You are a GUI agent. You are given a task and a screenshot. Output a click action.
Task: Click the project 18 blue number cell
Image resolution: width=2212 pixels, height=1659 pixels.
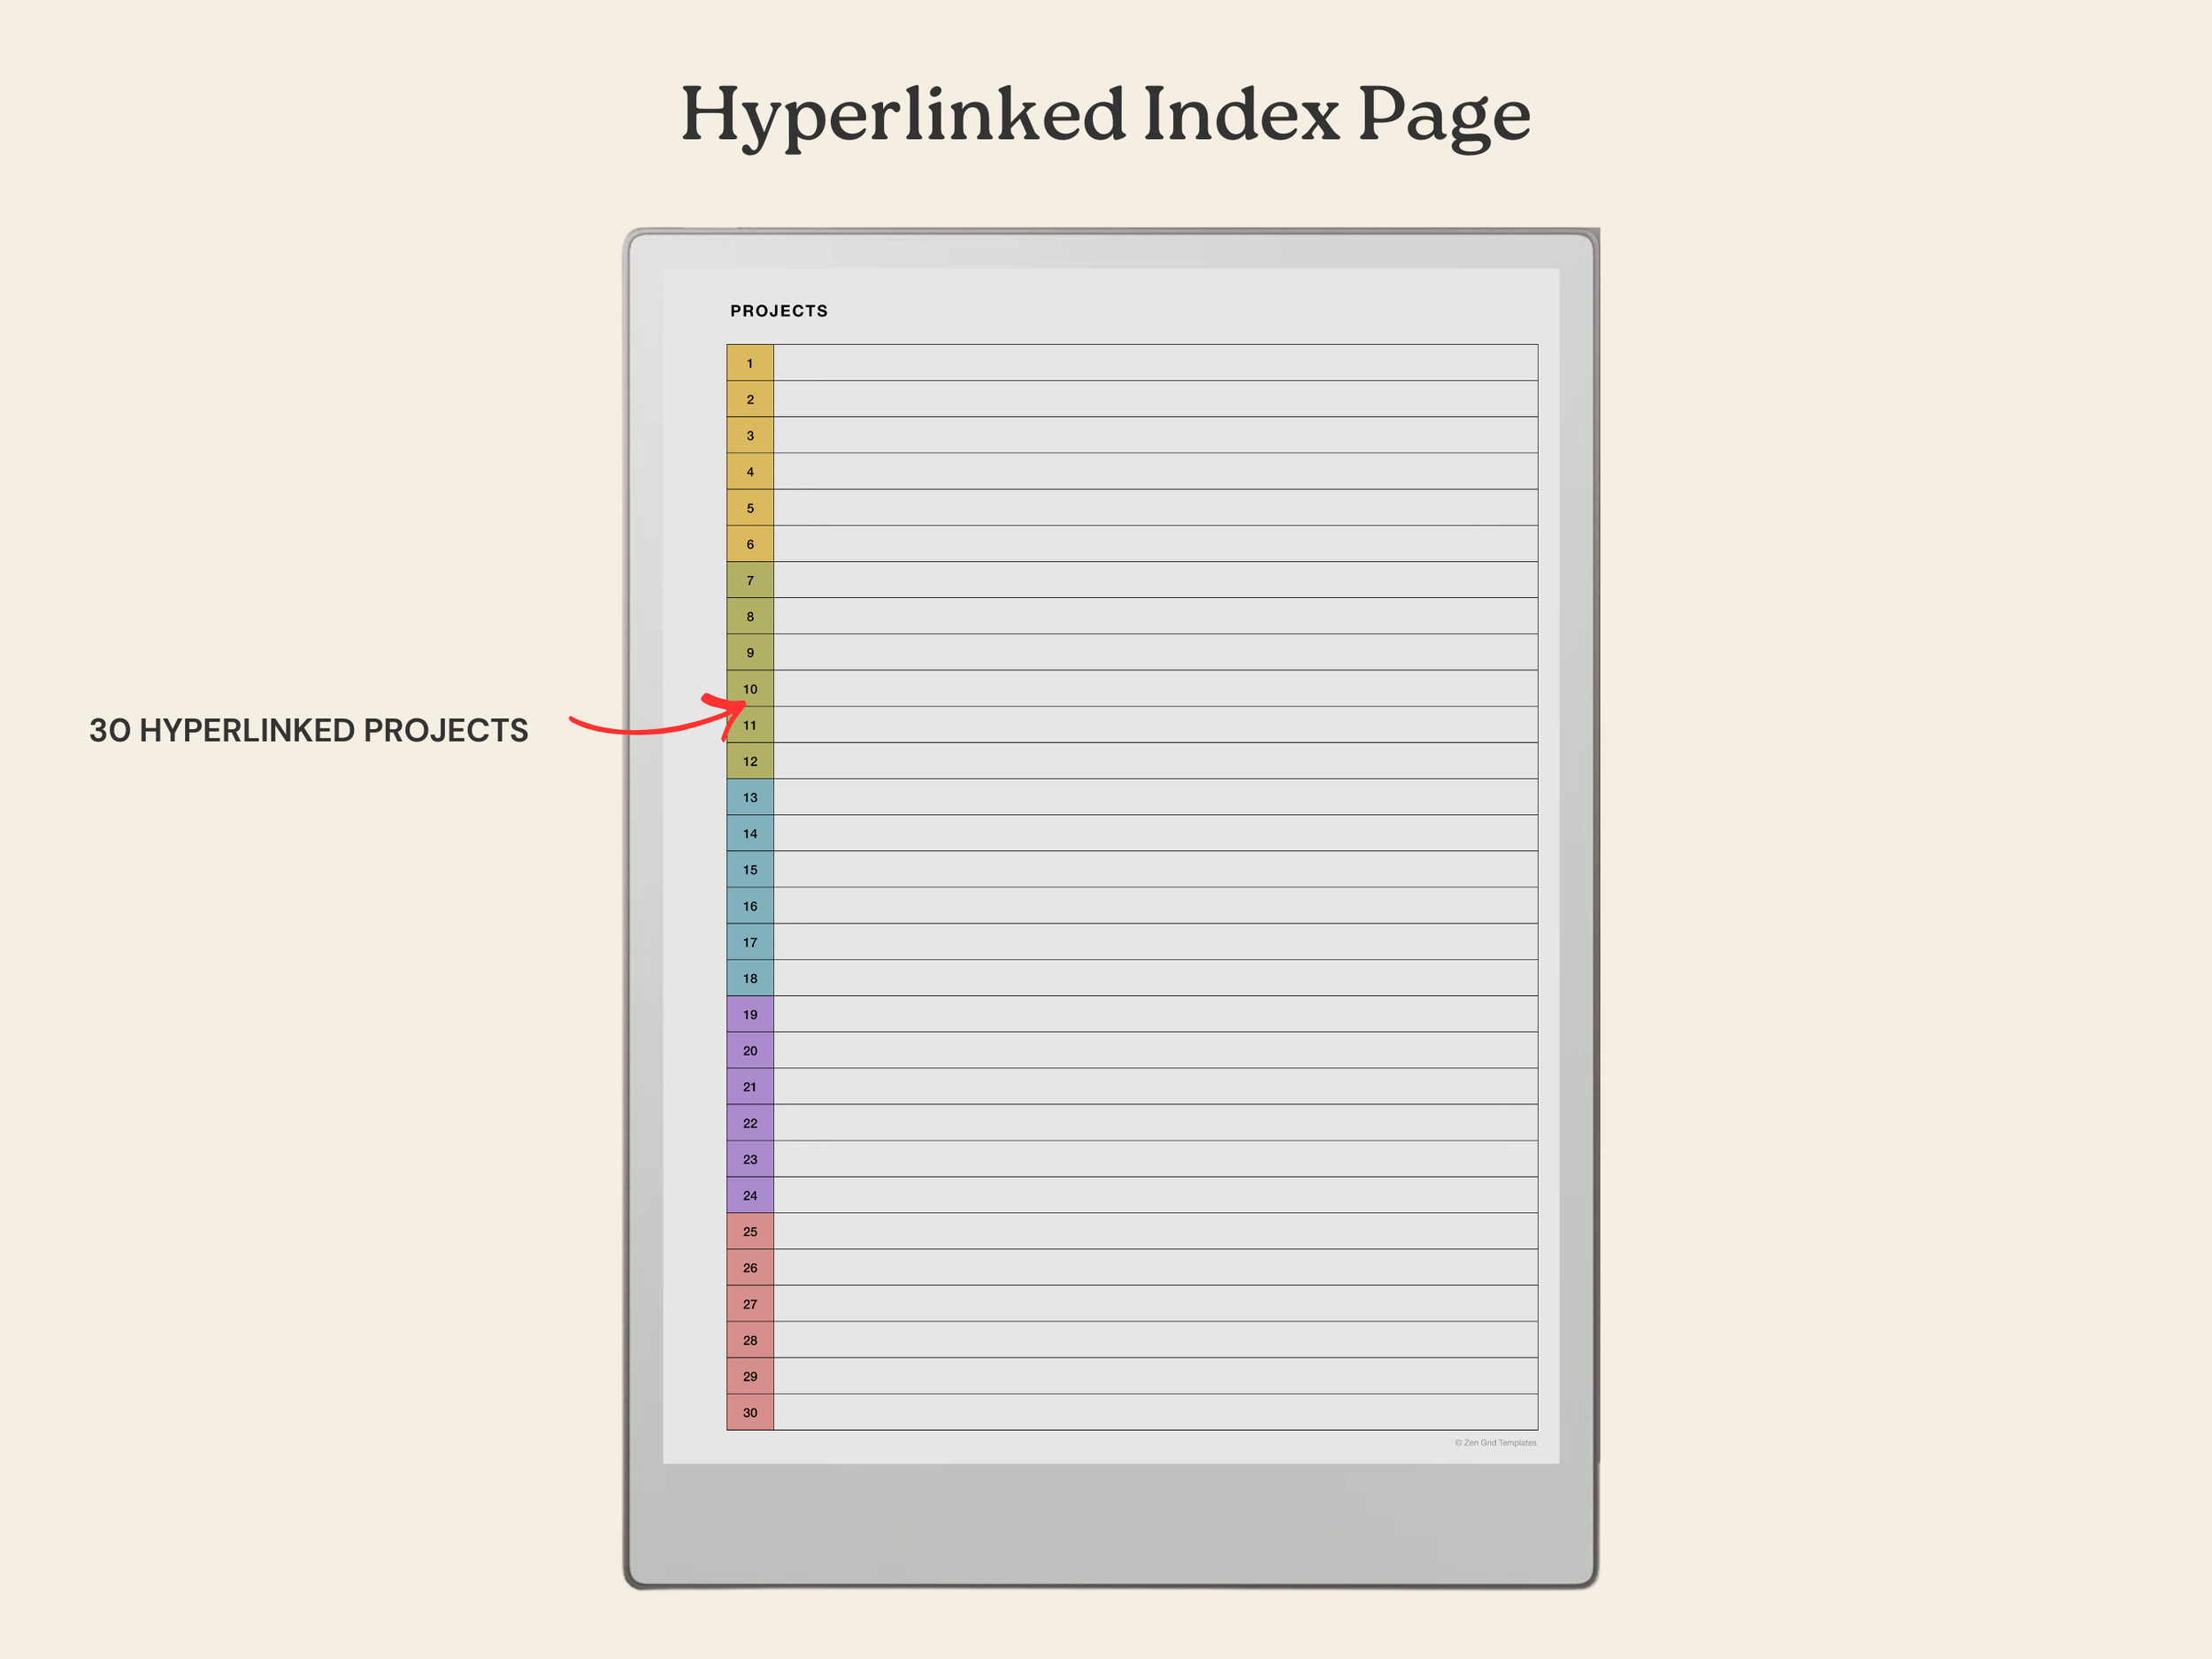[750, 978]
